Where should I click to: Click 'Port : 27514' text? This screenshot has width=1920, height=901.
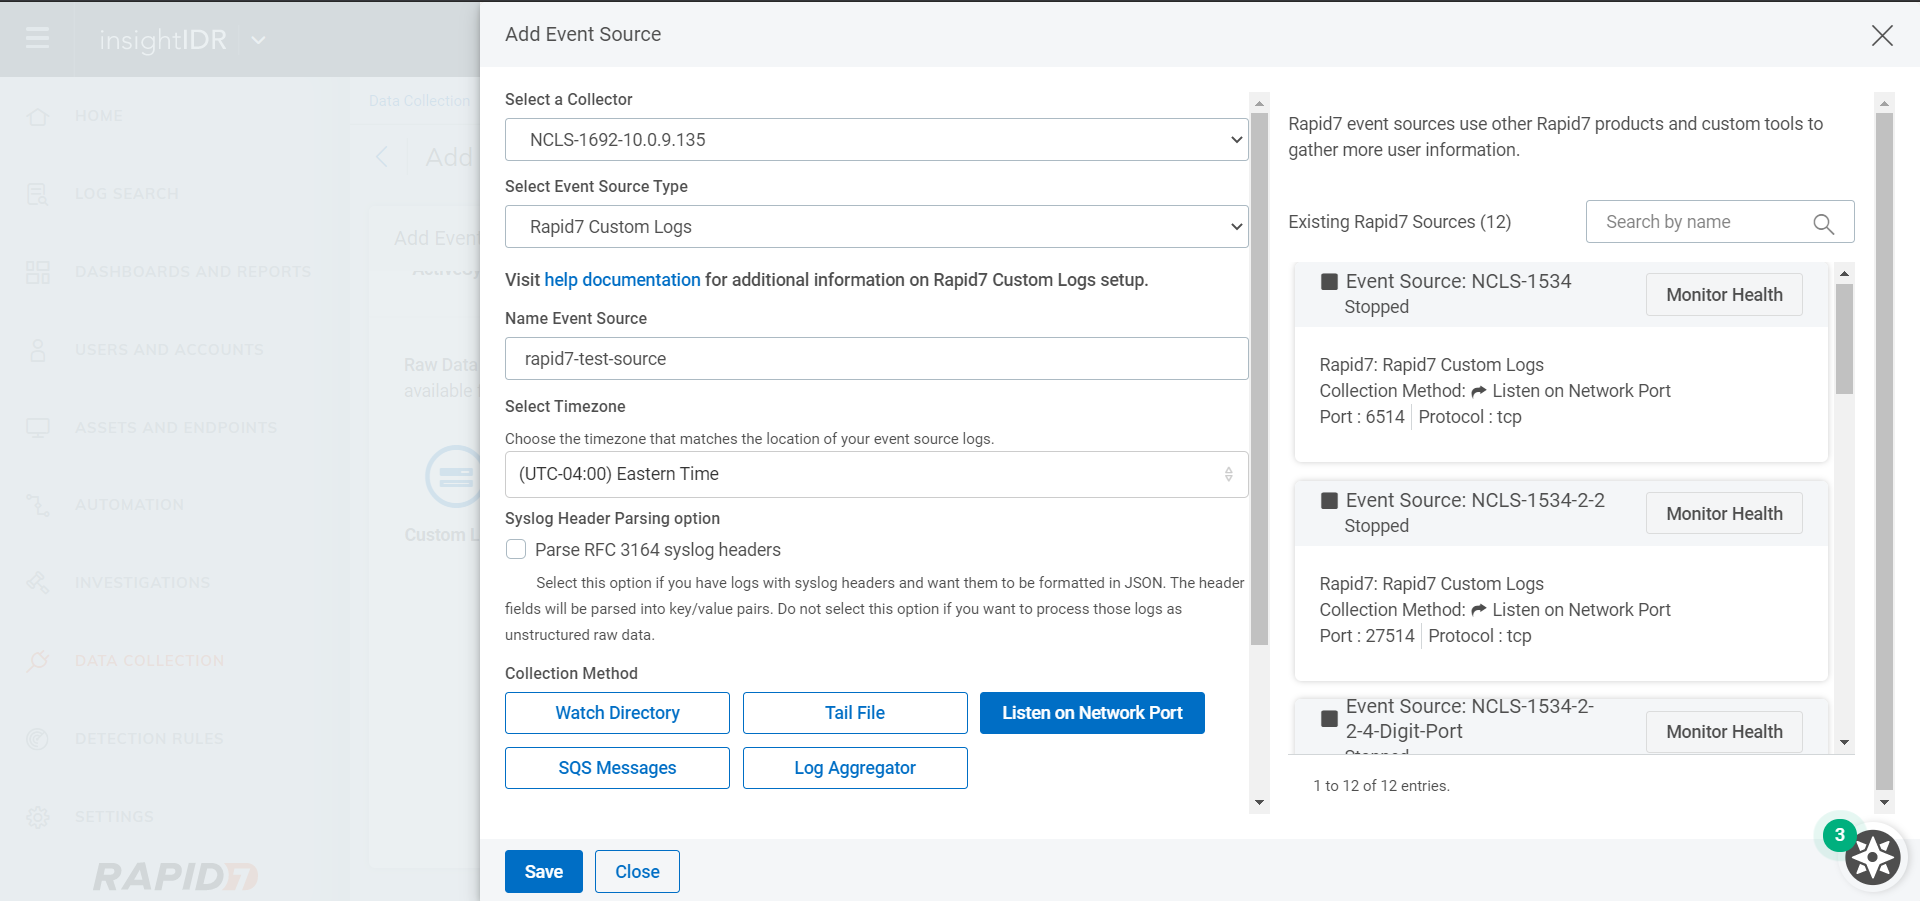coord(1367,636)
